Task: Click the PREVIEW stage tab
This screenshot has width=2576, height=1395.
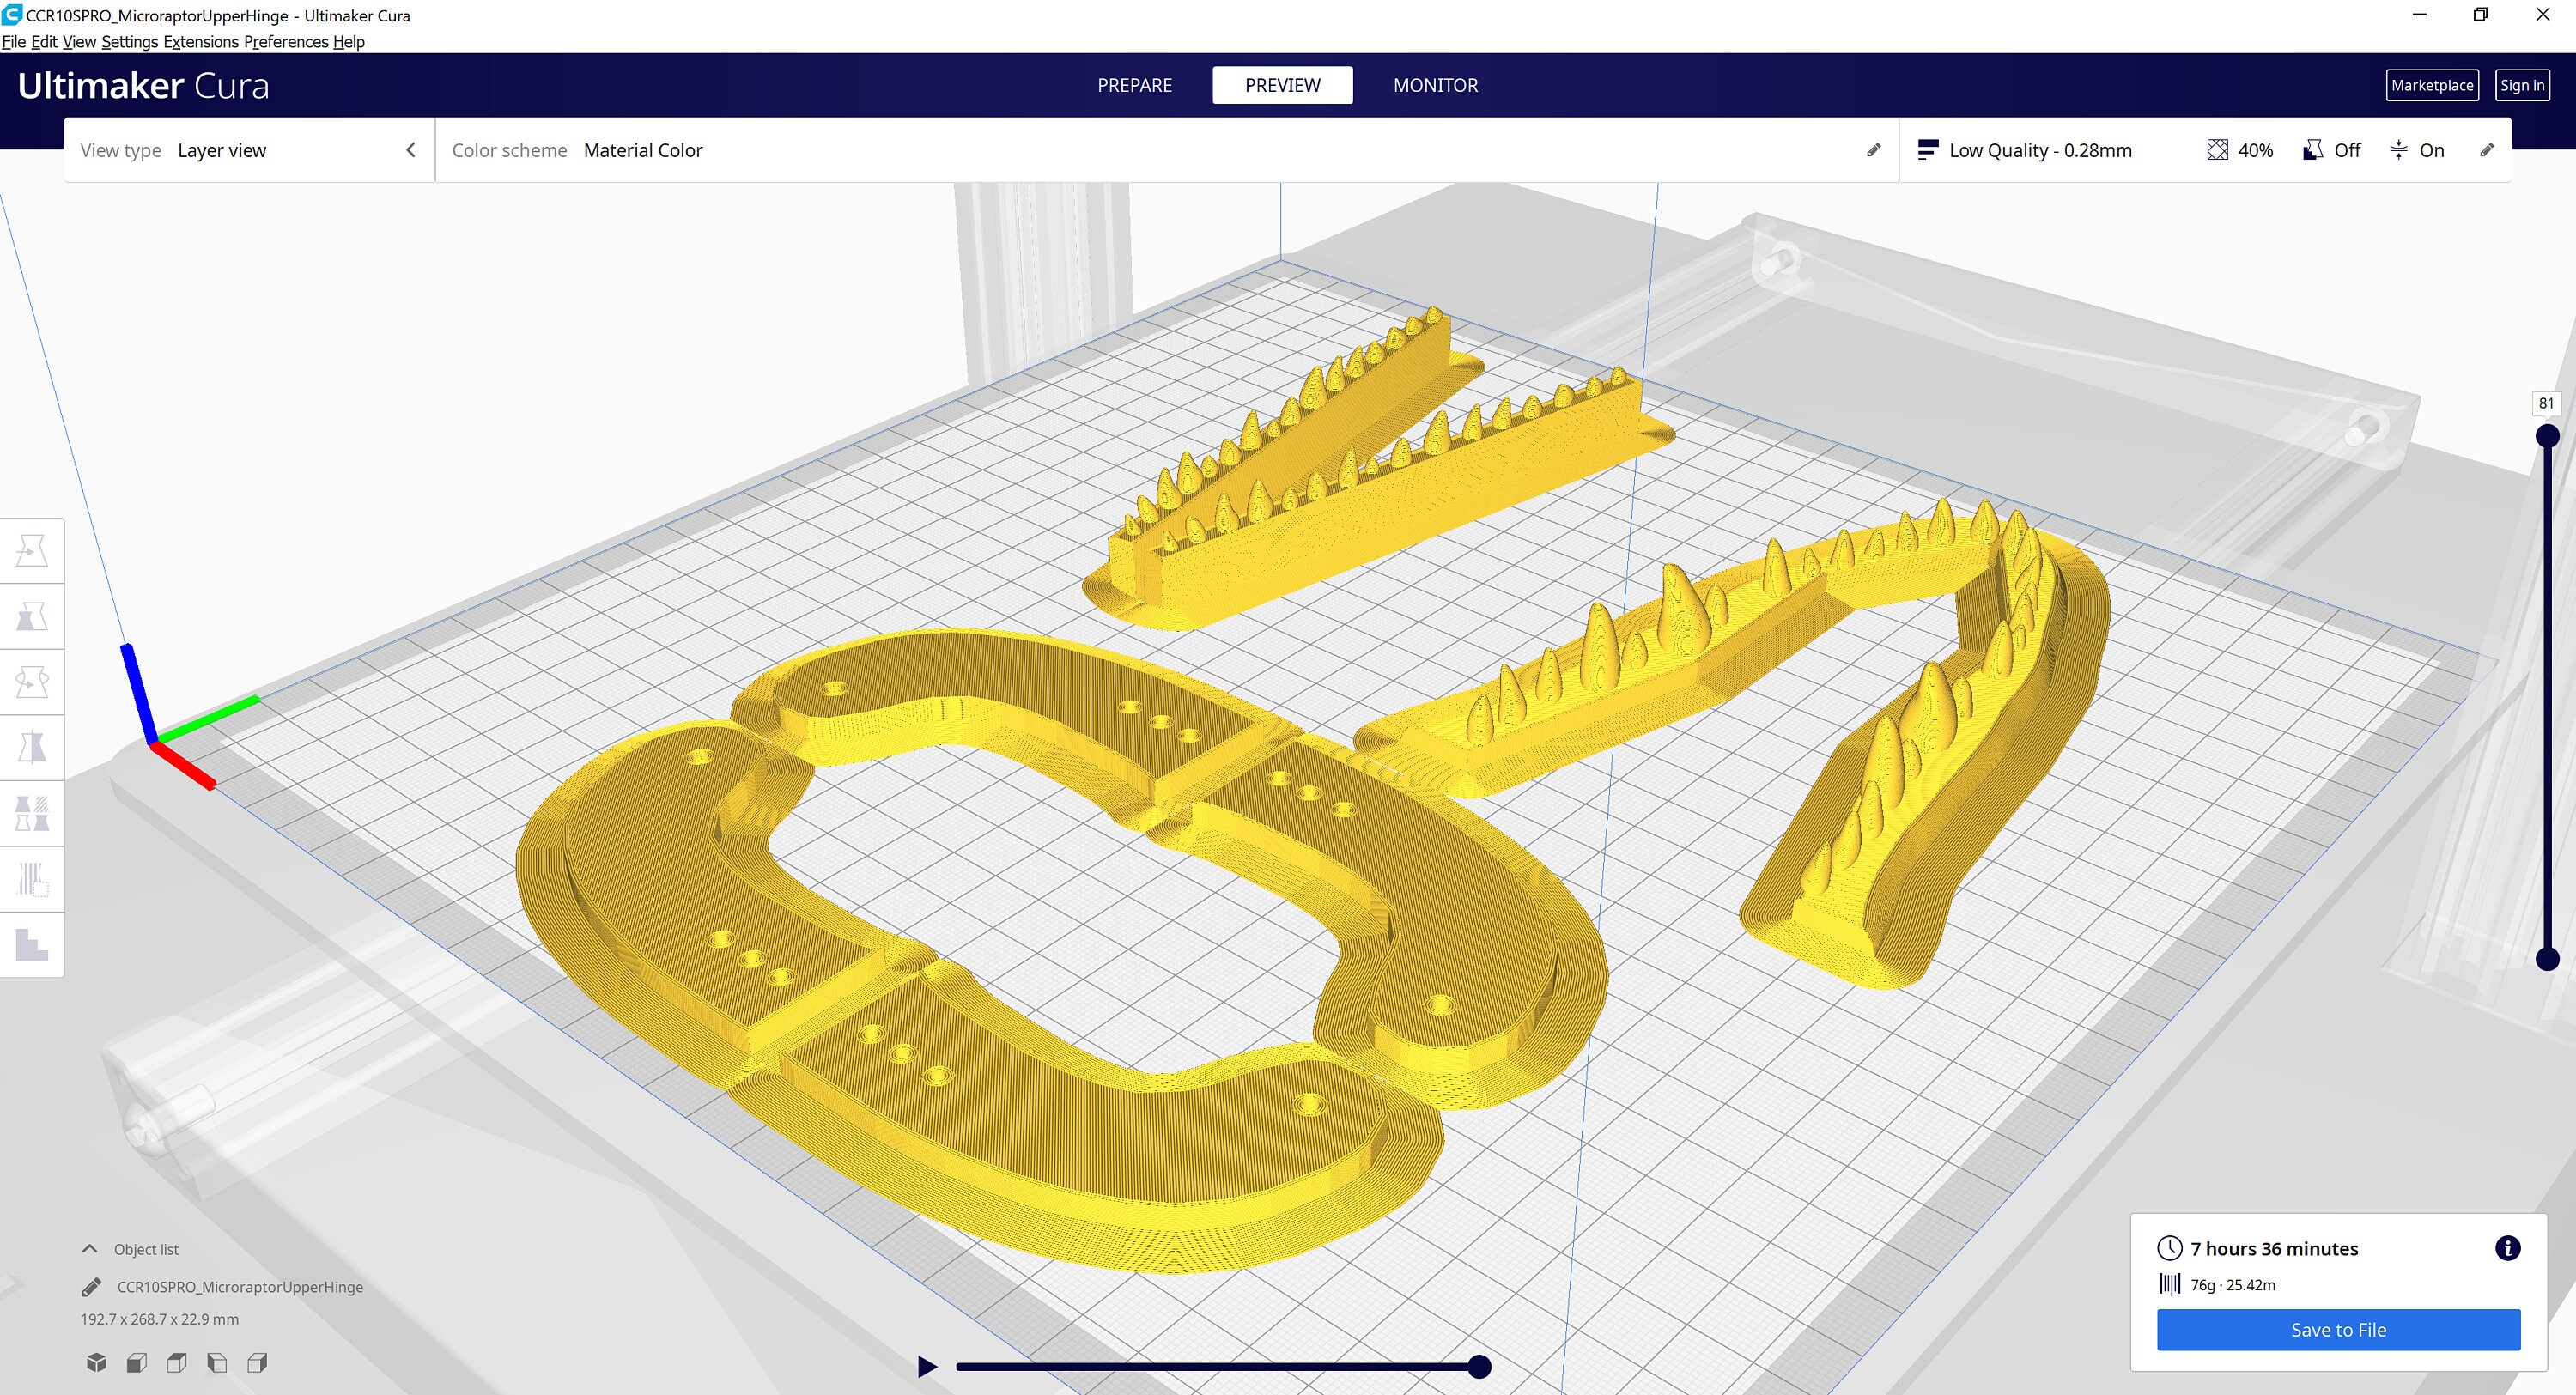Action: coord(1282,85)
